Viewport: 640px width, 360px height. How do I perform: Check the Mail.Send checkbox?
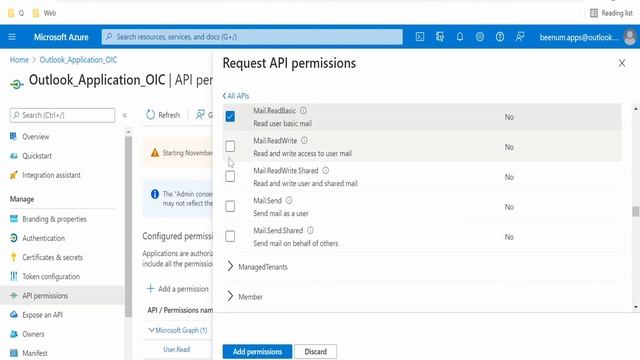tap(230, 206)
